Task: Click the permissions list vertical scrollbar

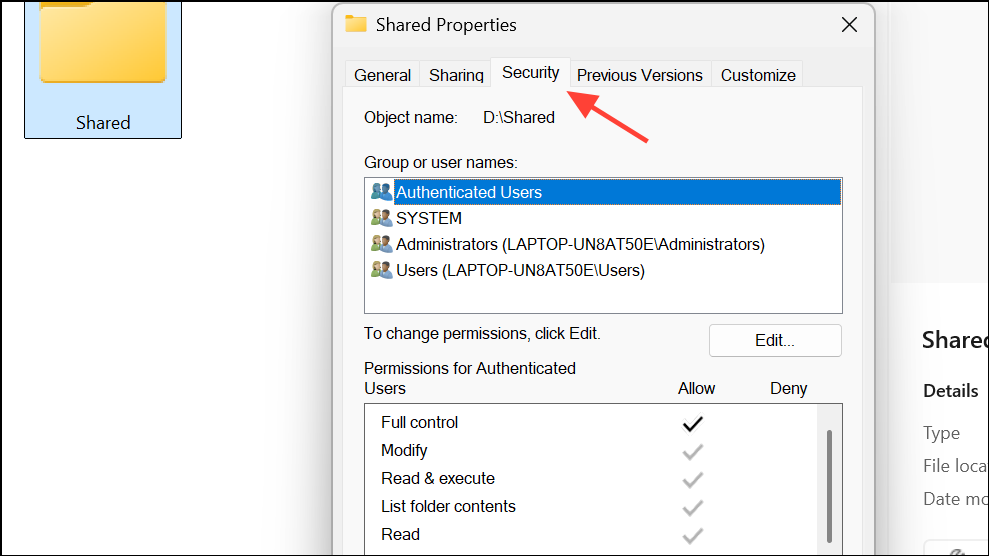Action: click(x=829, y=480)
